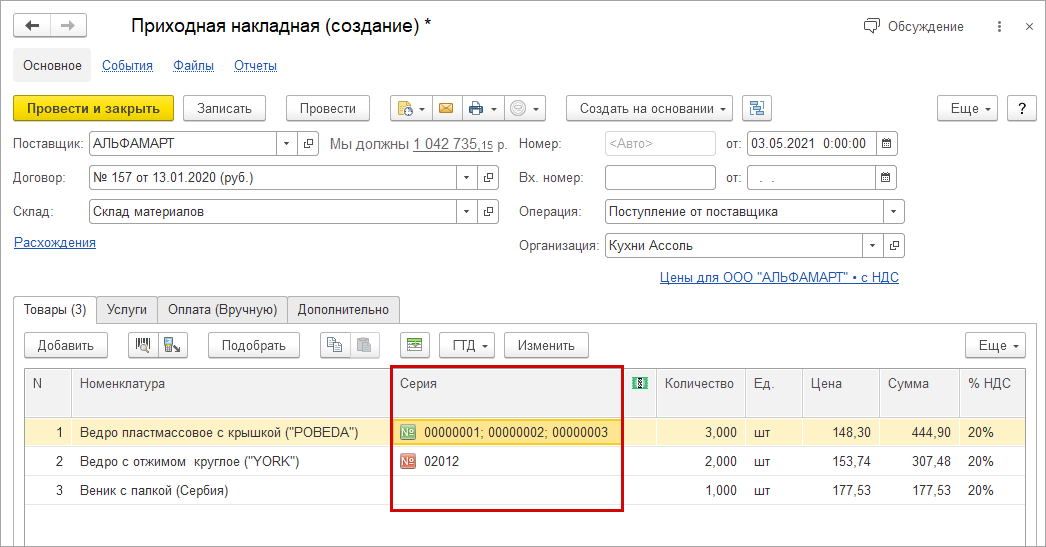
Task: Click the envelope email icon in toolbar
Action: [445, 109]
